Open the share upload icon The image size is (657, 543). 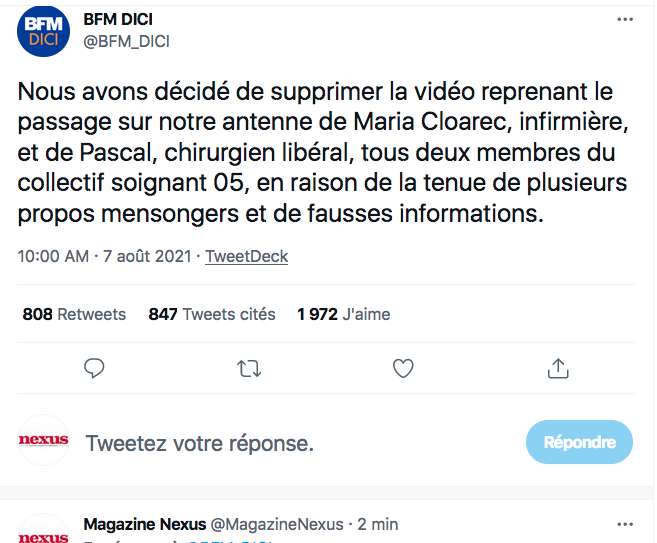[x=558, y=368]
